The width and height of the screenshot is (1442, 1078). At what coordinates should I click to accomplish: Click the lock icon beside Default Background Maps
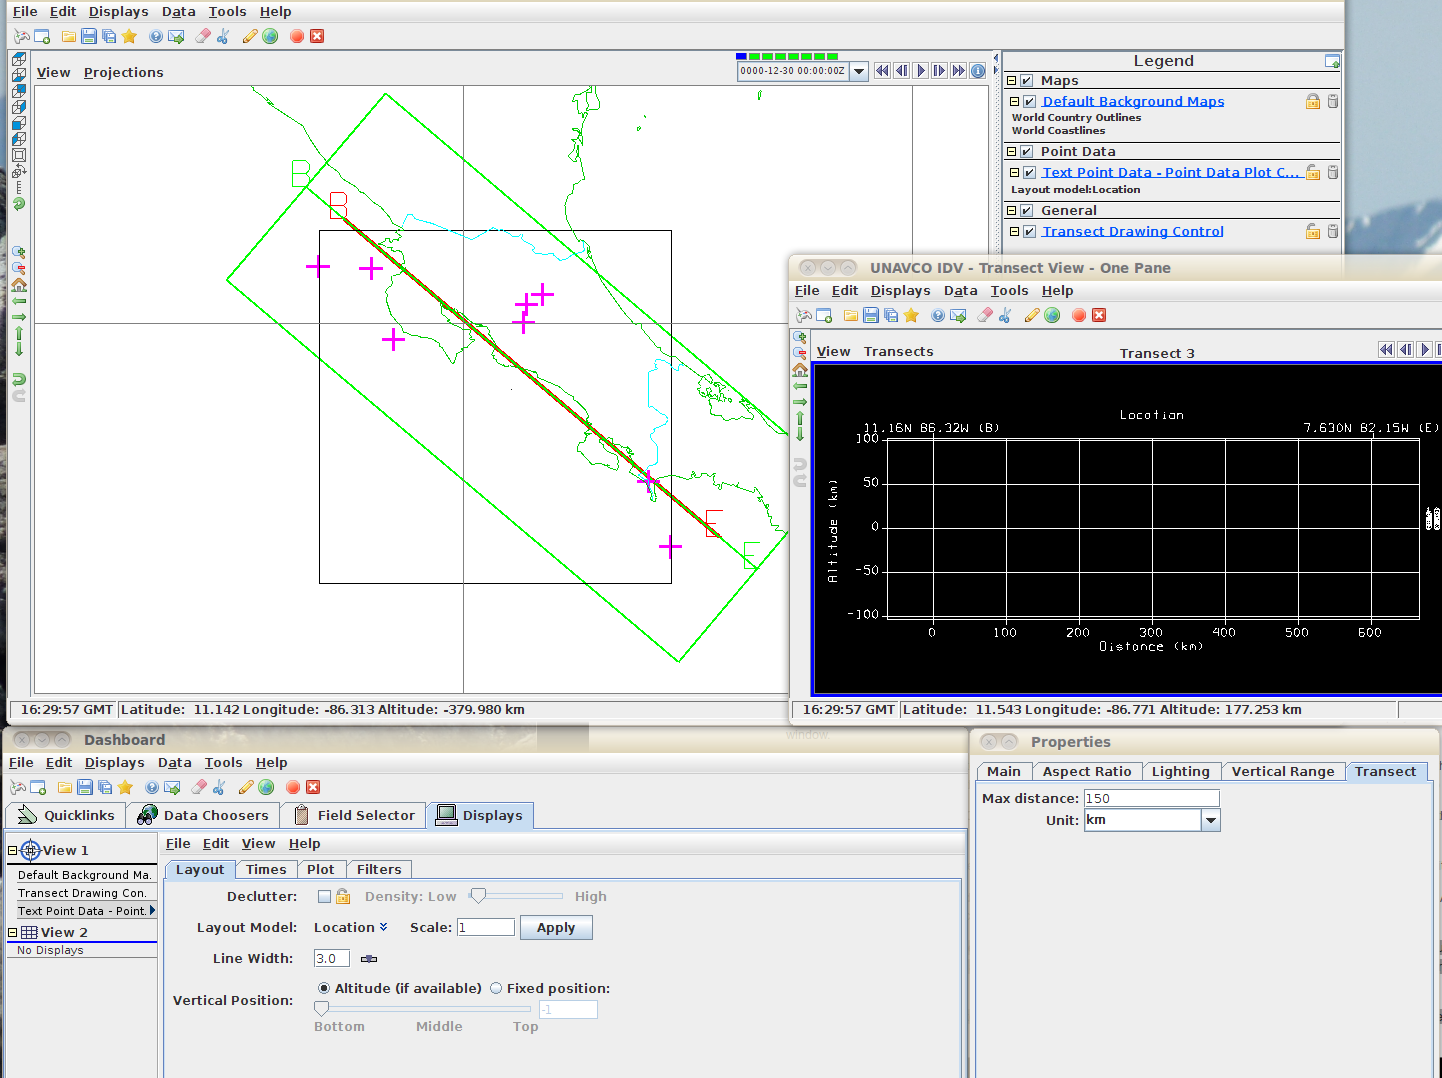(1312, 102)
